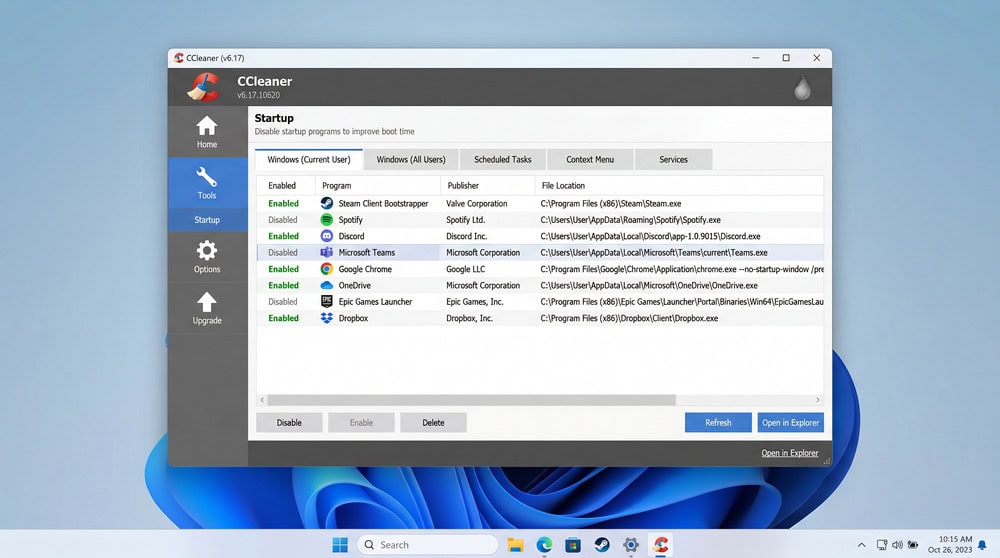Launch Microsoft Edge from the taskbar
This screenshot has height=558, width=1000.
(544, 545)
